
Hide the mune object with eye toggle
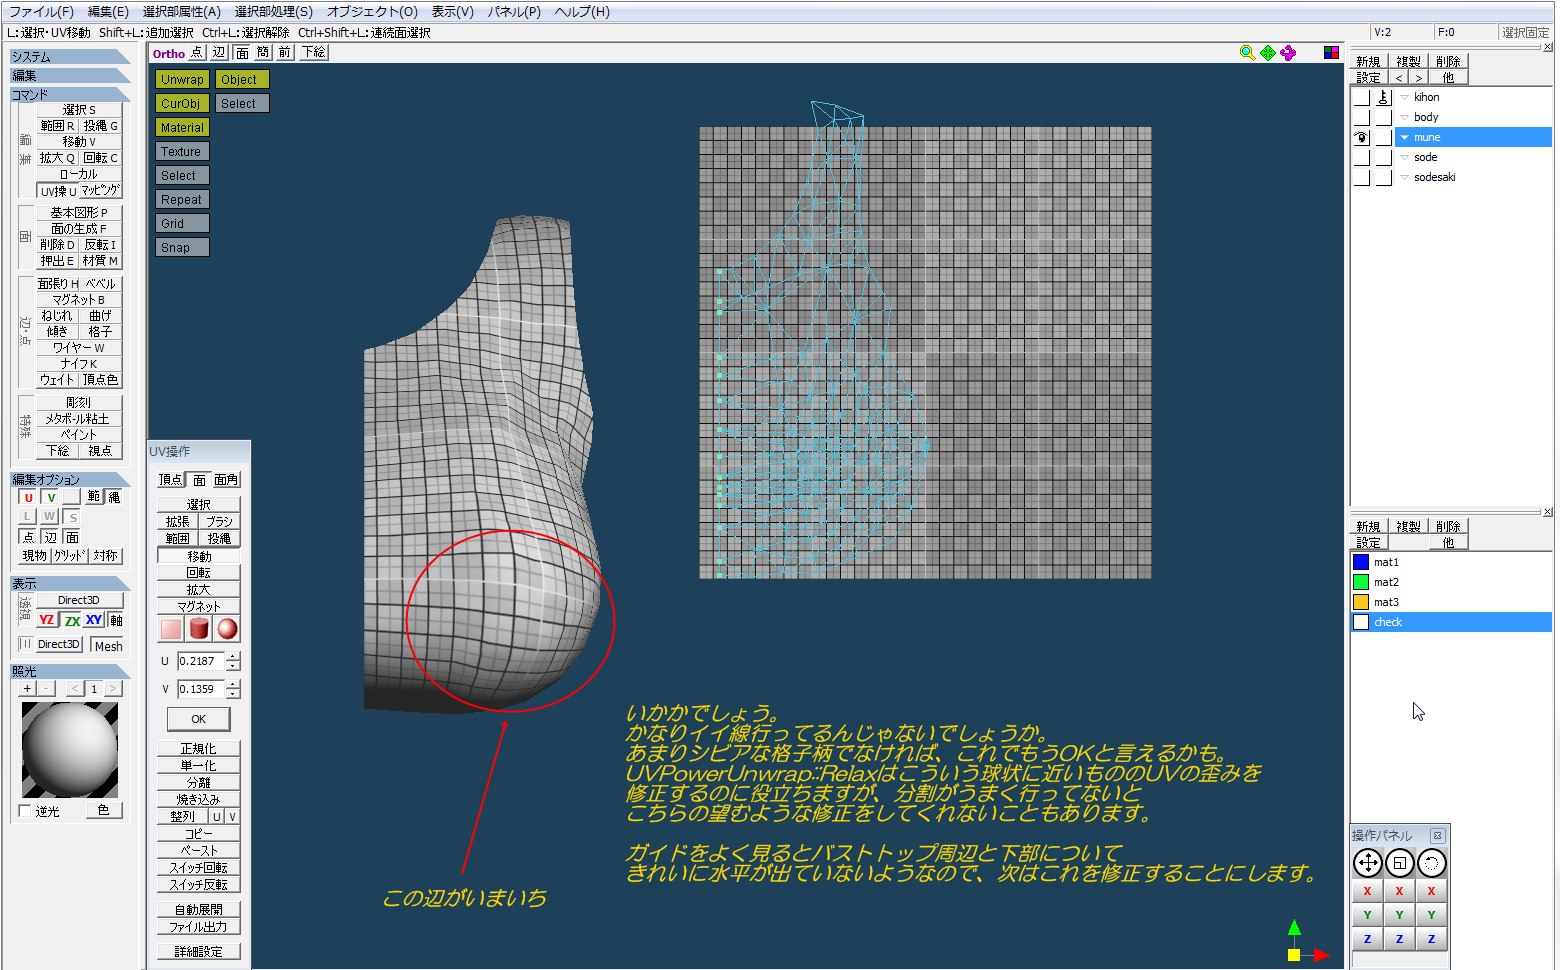[1361, 137]
